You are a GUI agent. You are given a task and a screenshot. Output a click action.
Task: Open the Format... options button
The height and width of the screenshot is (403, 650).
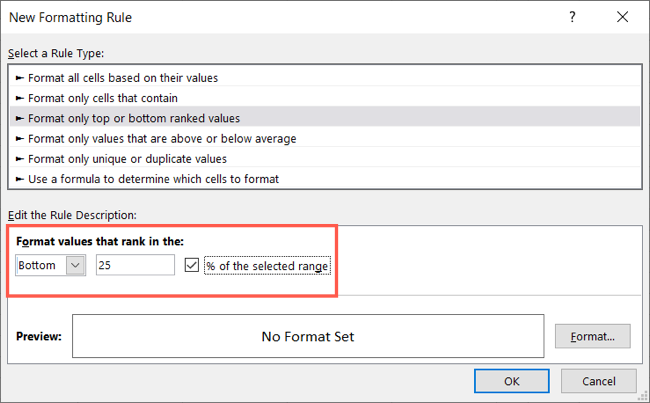pos(592,337)
